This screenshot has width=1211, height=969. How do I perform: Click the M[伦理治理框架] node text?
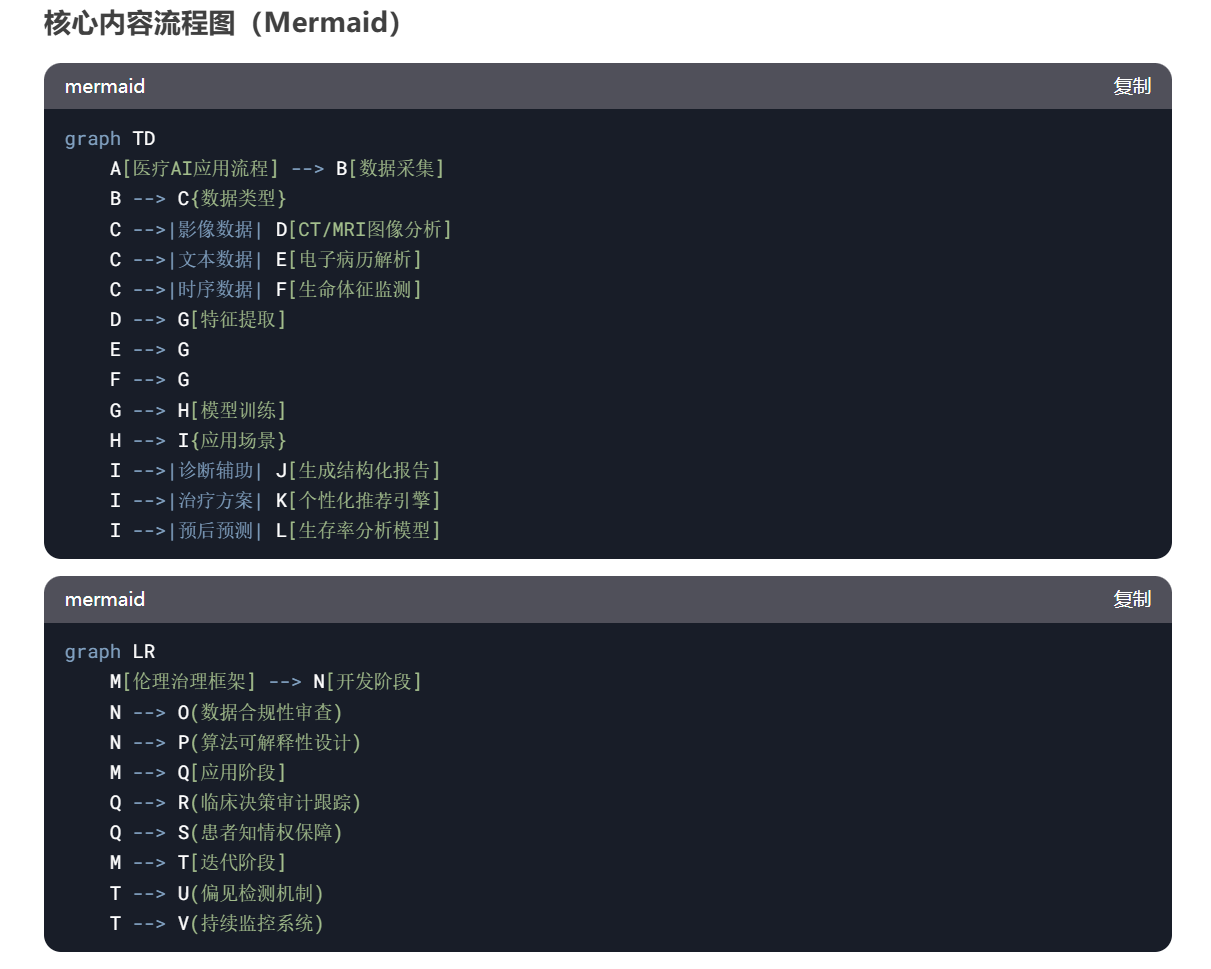pos(183,682)
